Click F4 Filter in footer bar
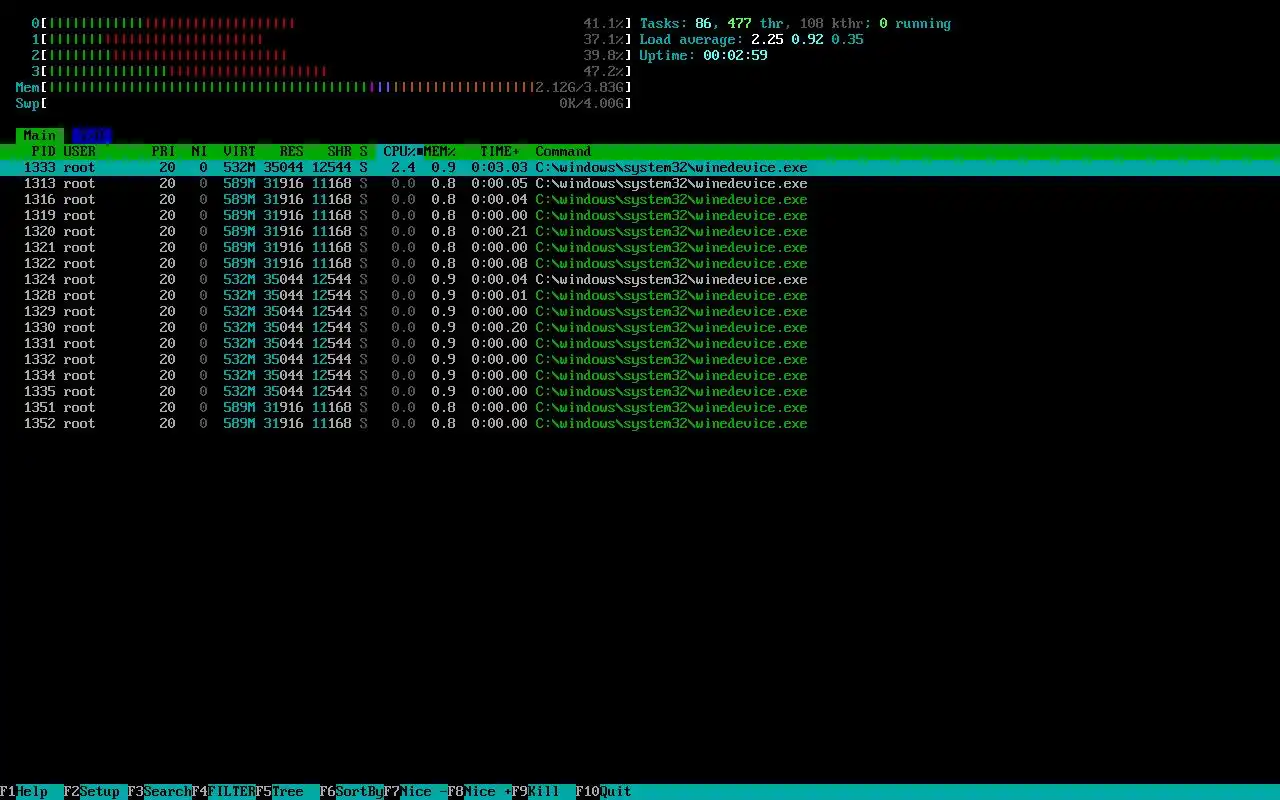 [x=224, y=791]
